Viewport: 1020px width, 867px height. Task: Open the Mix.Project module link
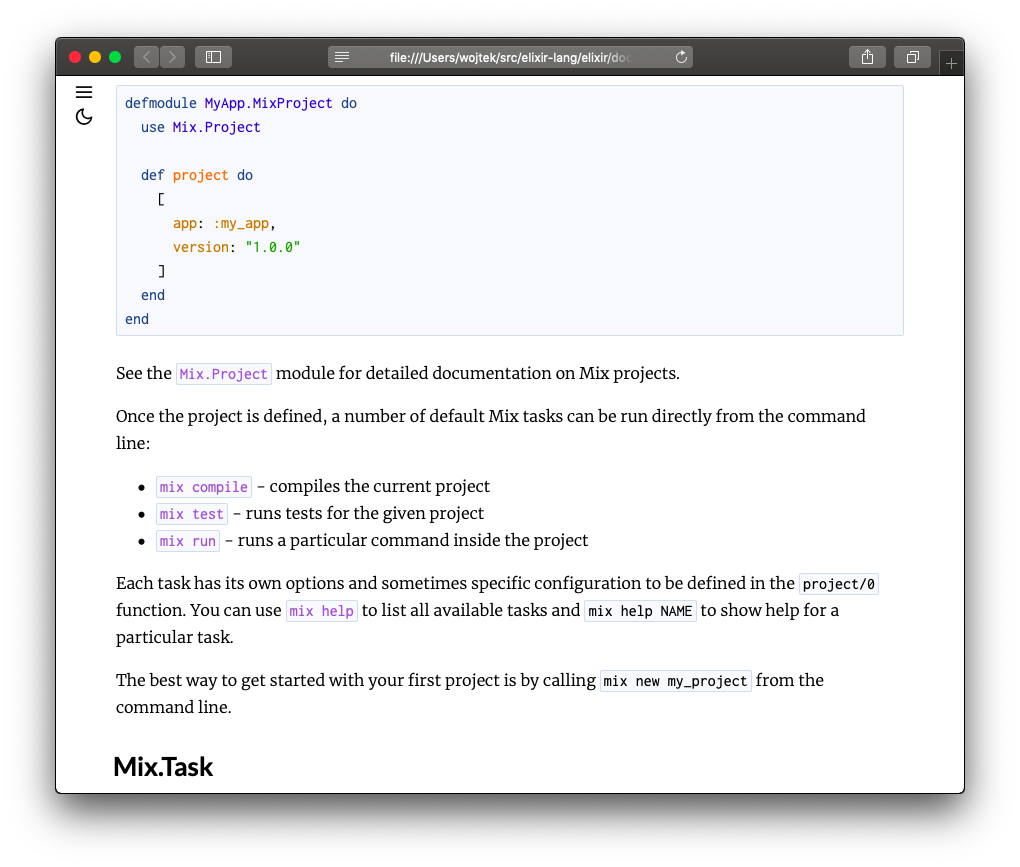(224, 374)
